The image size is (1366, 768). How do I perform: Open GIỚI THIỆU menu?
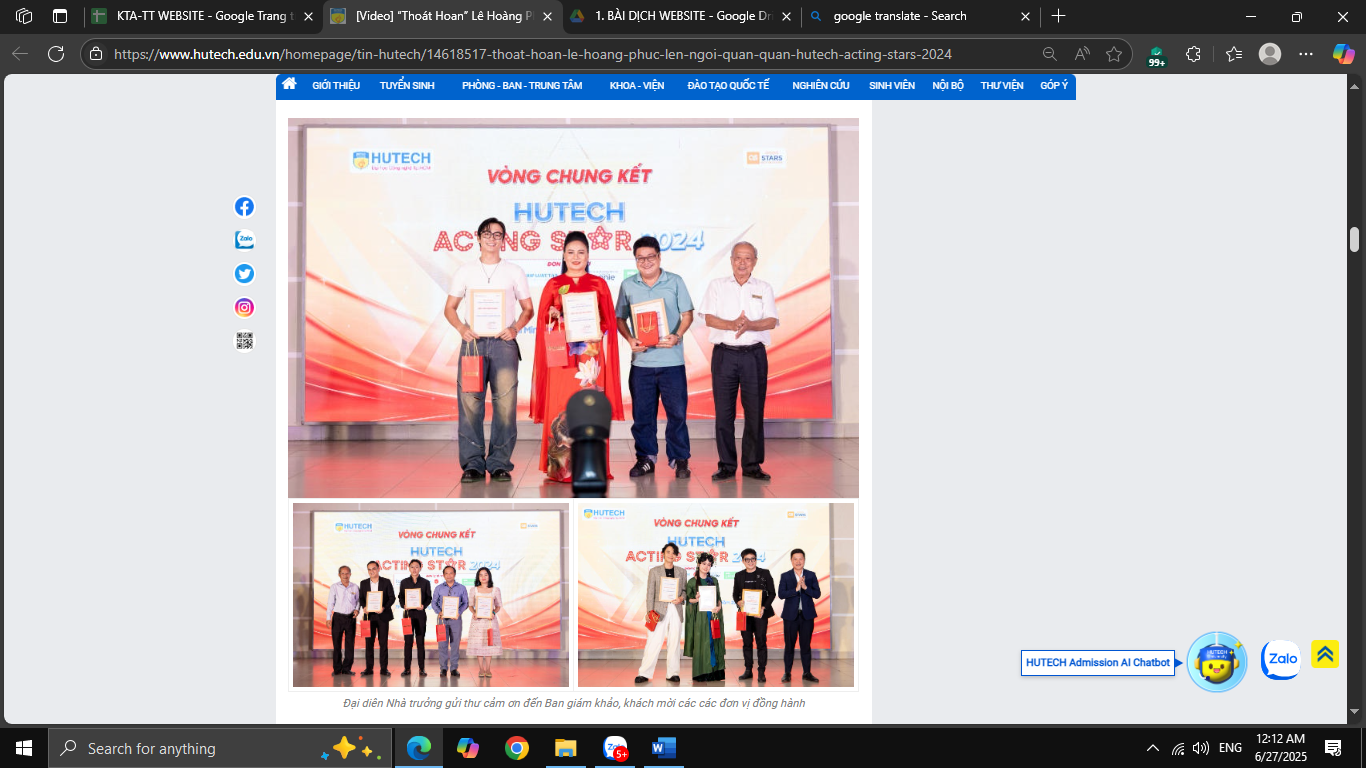(x=336, y=86)
